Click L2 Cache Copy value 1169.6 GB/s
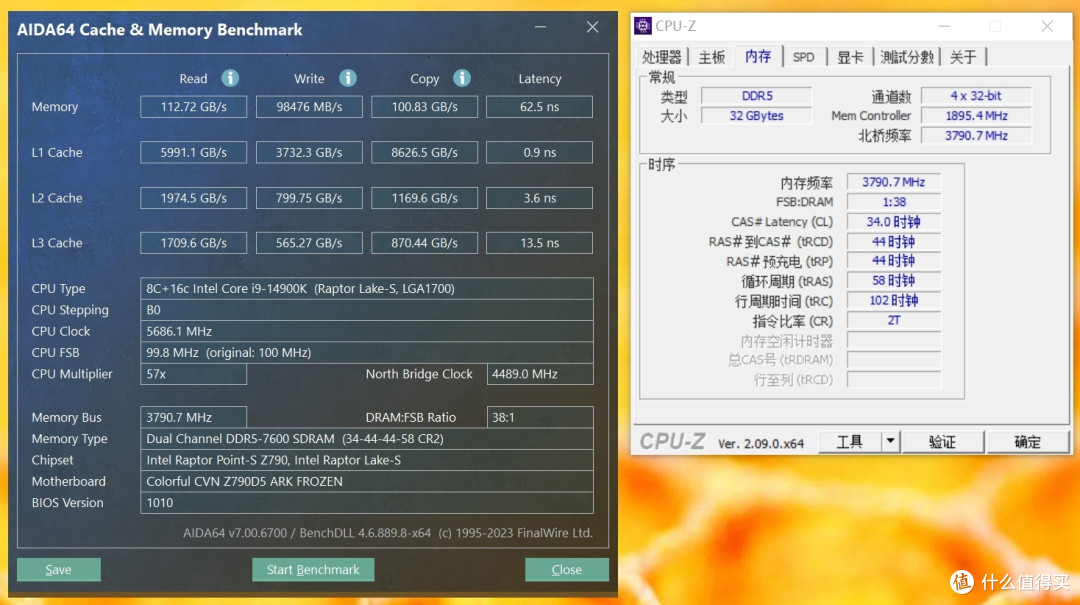Image resolution: width=1080 pixels, height=605 pixels. click(x=424, y=198)
